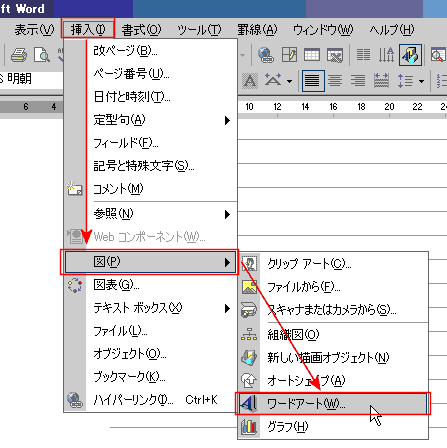
Task: Open the 書式 menu
Action: pyautogui.click(x=141, y=29)
